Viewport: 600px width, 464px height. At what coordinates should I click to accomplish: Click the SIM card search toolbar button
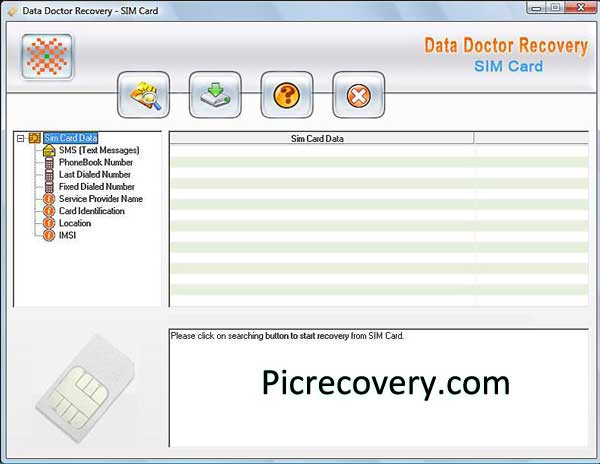pyautogui.click(x=143, y=94)
